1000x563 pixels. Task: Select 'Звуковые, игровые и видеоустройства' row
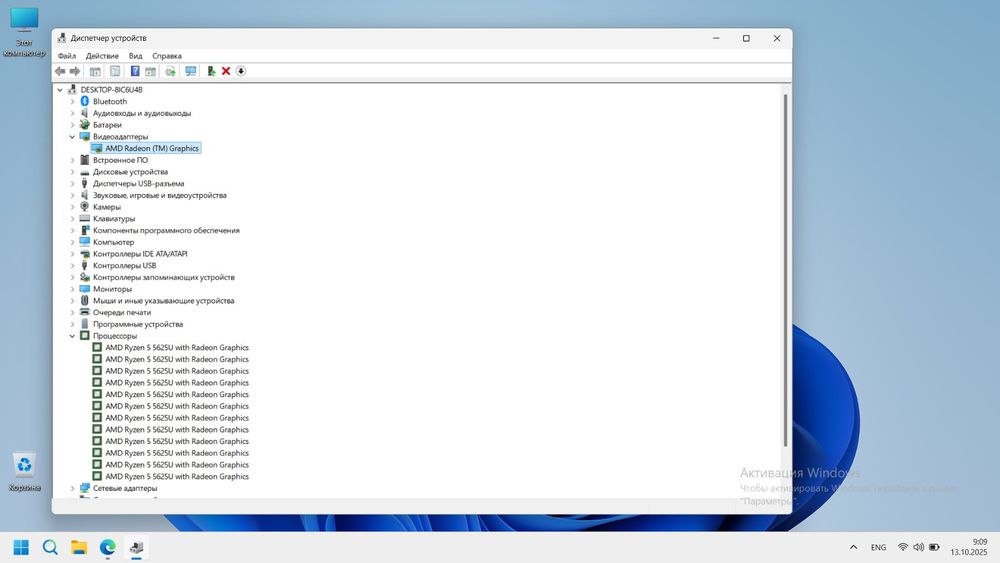(x=159, y=195)
